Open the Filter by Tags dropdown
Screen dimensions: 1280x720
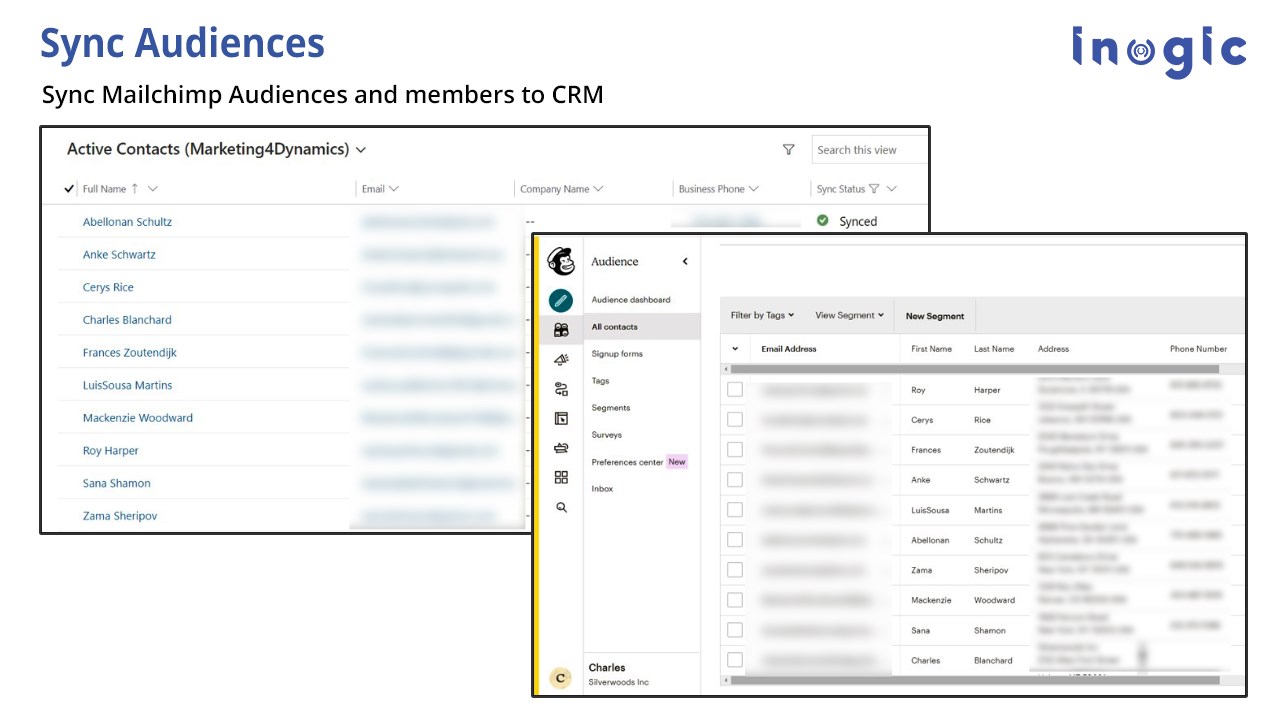coord(762,315)
